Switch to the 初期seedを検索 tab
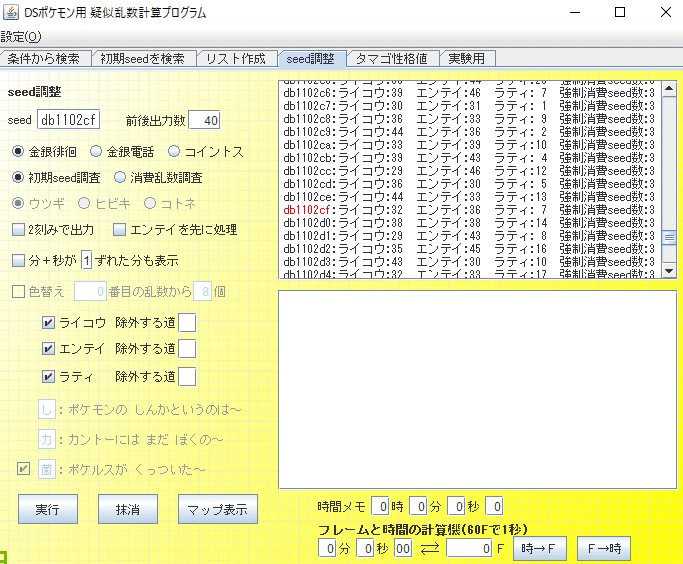Screen dimensions: 683x564 coord(143,58)
